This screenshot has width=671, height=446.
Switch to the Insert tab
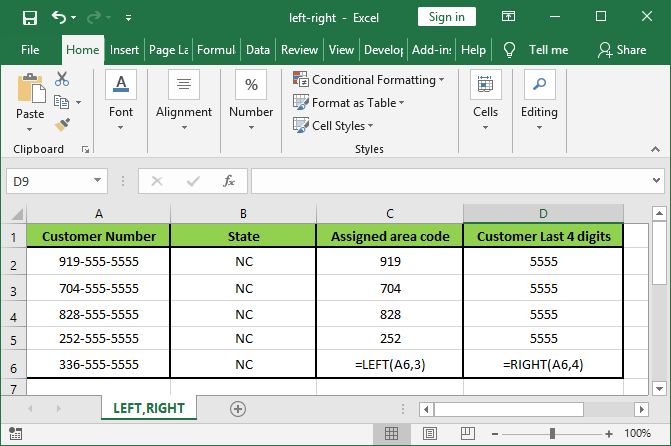coord(124,50)
